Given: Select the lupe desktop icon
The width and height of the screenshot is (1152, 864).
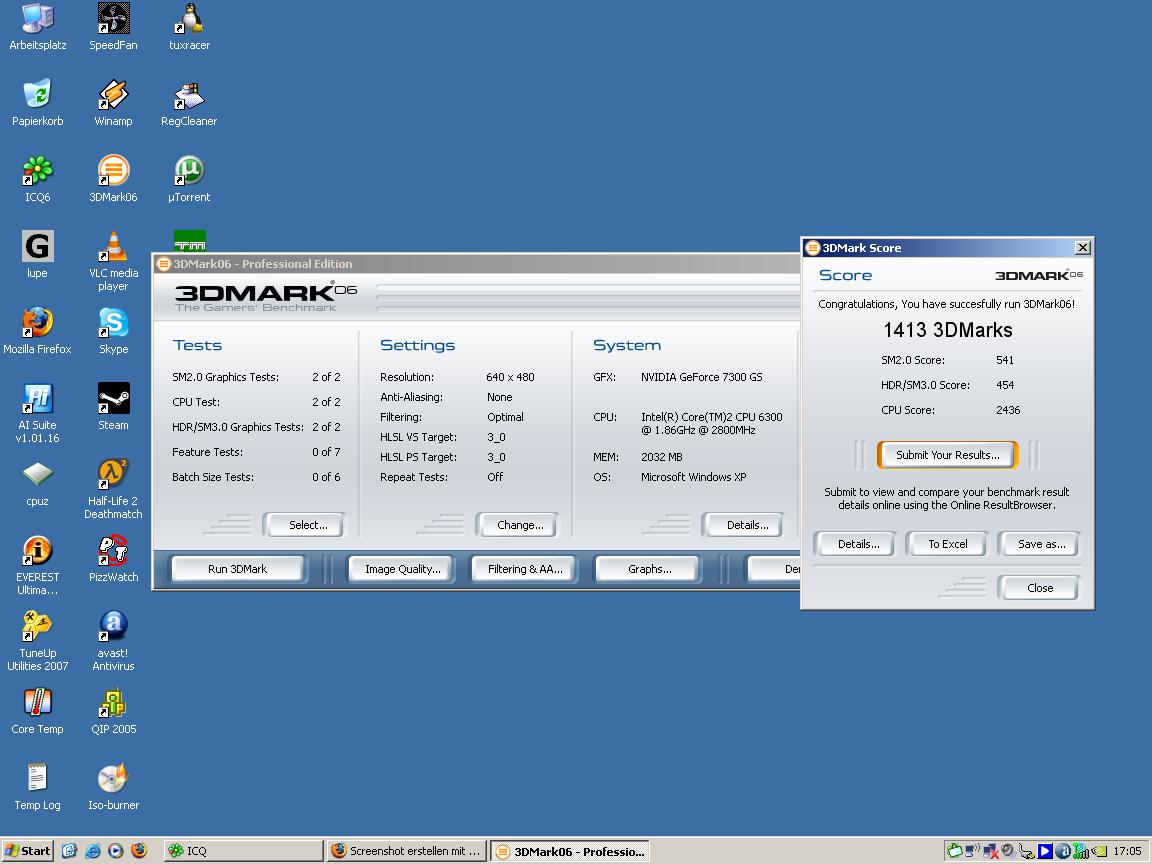Looking at the screenshot, I should pyautogui.click(x=37, y=255).
